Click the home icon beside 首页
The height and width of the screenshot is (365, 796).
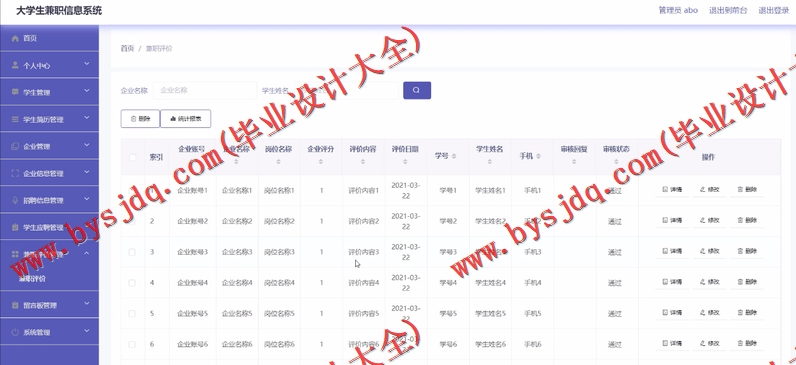(x=15, y=39)
